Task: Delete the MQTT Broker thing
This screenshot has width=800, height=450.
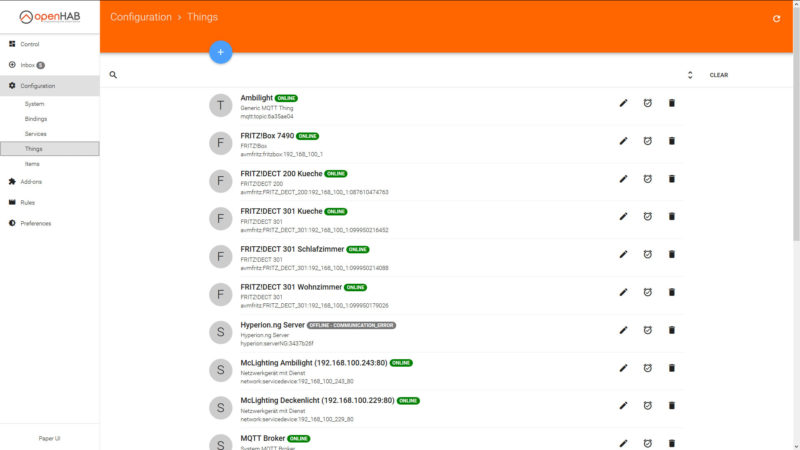Action: (671, 443)
